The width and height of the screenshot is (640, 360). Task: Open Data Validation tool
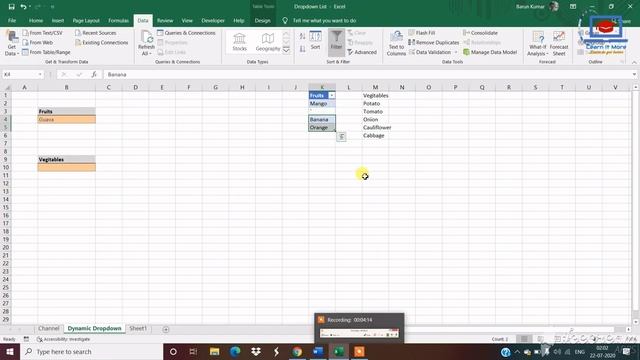point(430,52)
